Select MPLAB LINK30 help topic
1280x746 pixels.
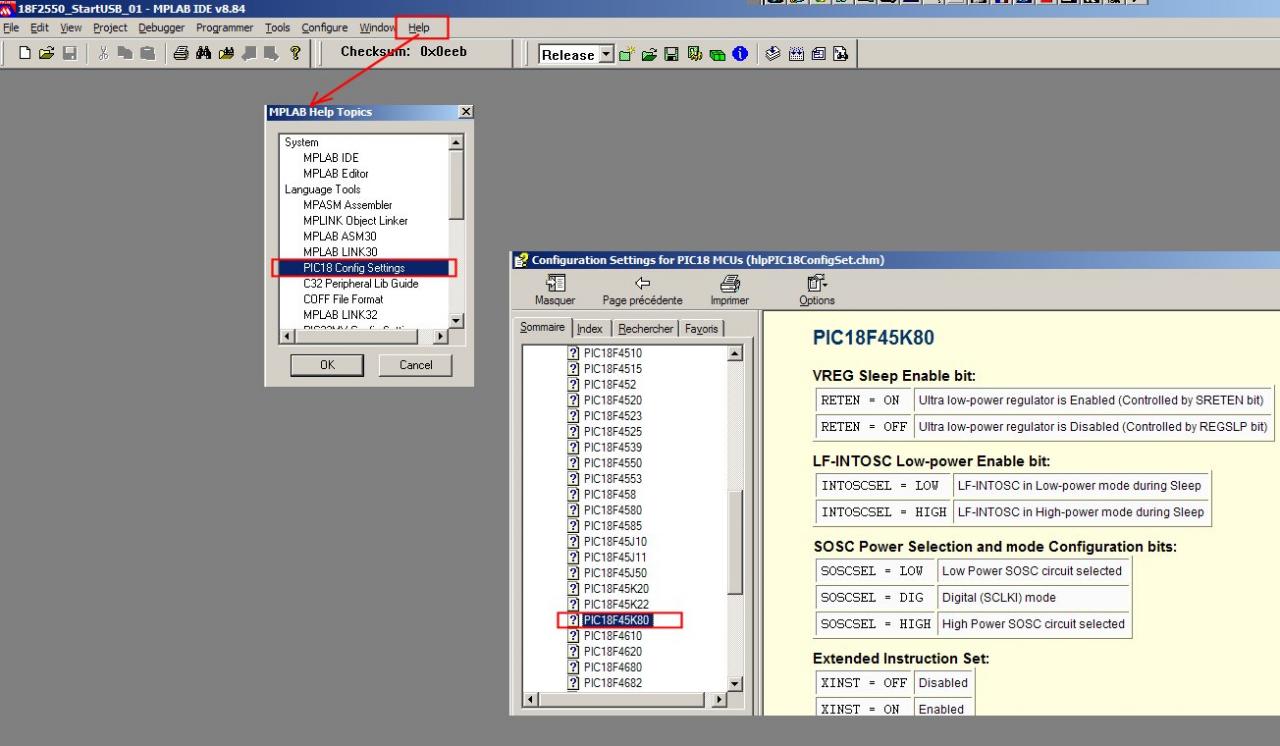click(340, 252)
